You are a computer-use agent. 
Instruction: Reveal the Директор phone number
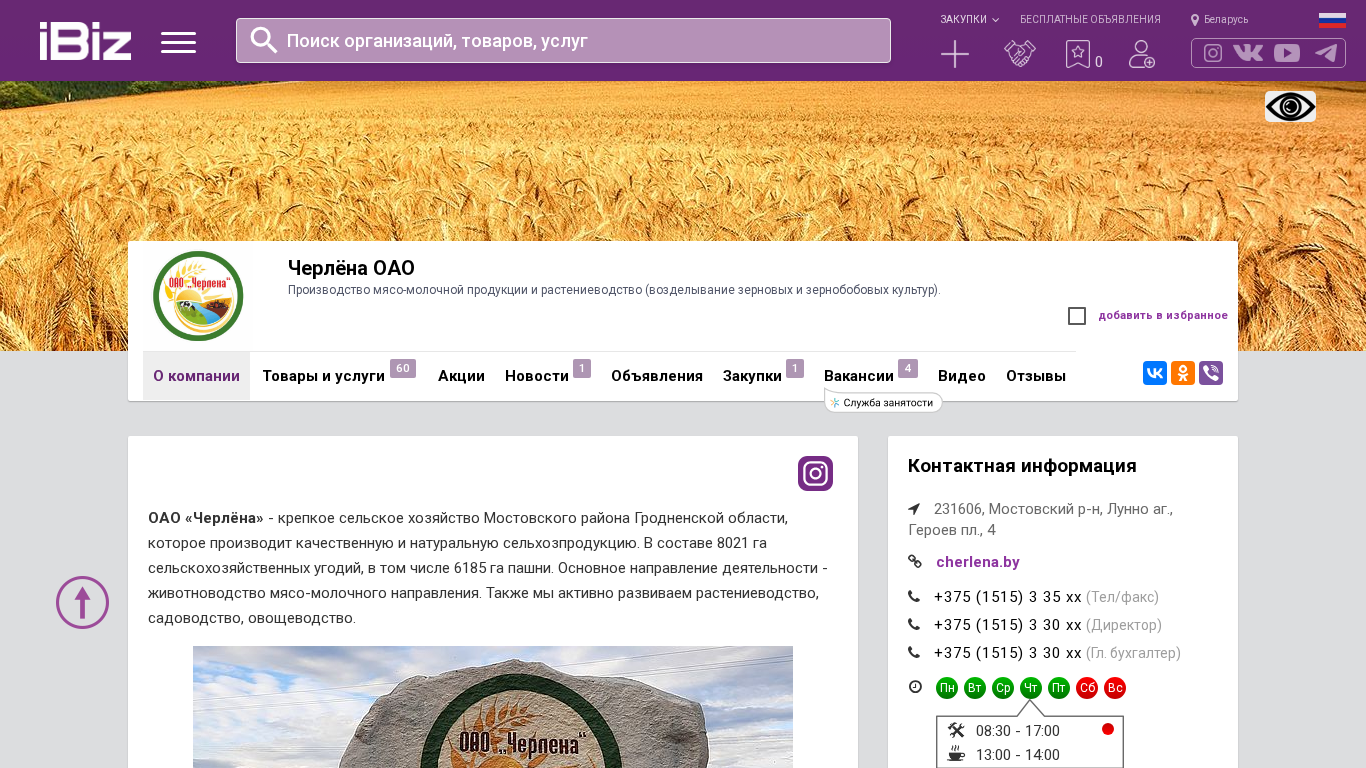click(1008, 625)
